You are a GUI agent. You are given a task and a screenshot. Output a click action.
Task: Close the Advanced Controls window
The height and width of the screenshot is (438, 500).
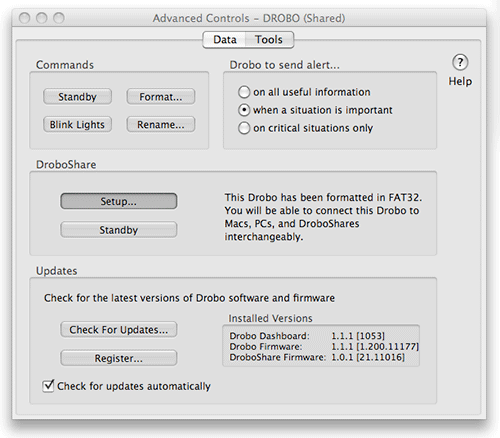point(24,18)
